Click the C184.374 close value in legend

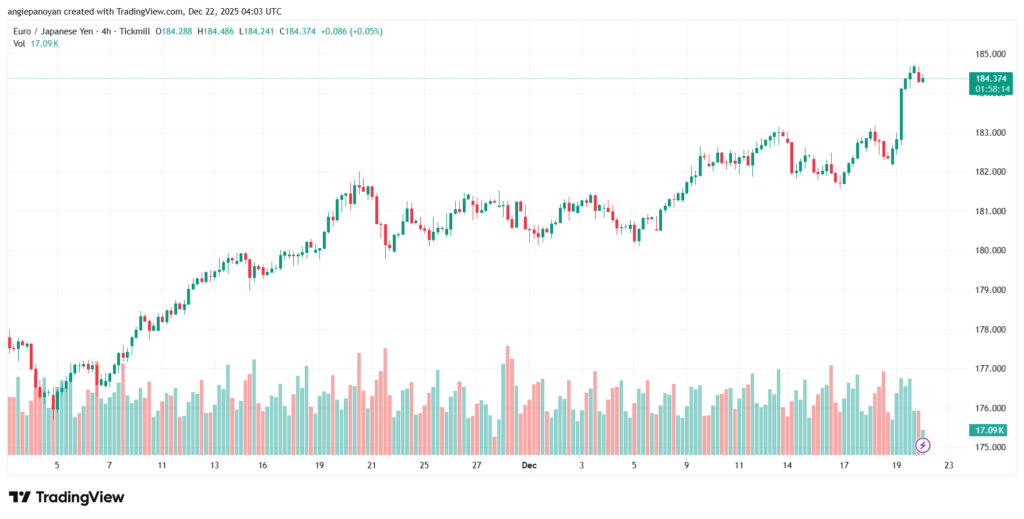[x=297, y=31]
